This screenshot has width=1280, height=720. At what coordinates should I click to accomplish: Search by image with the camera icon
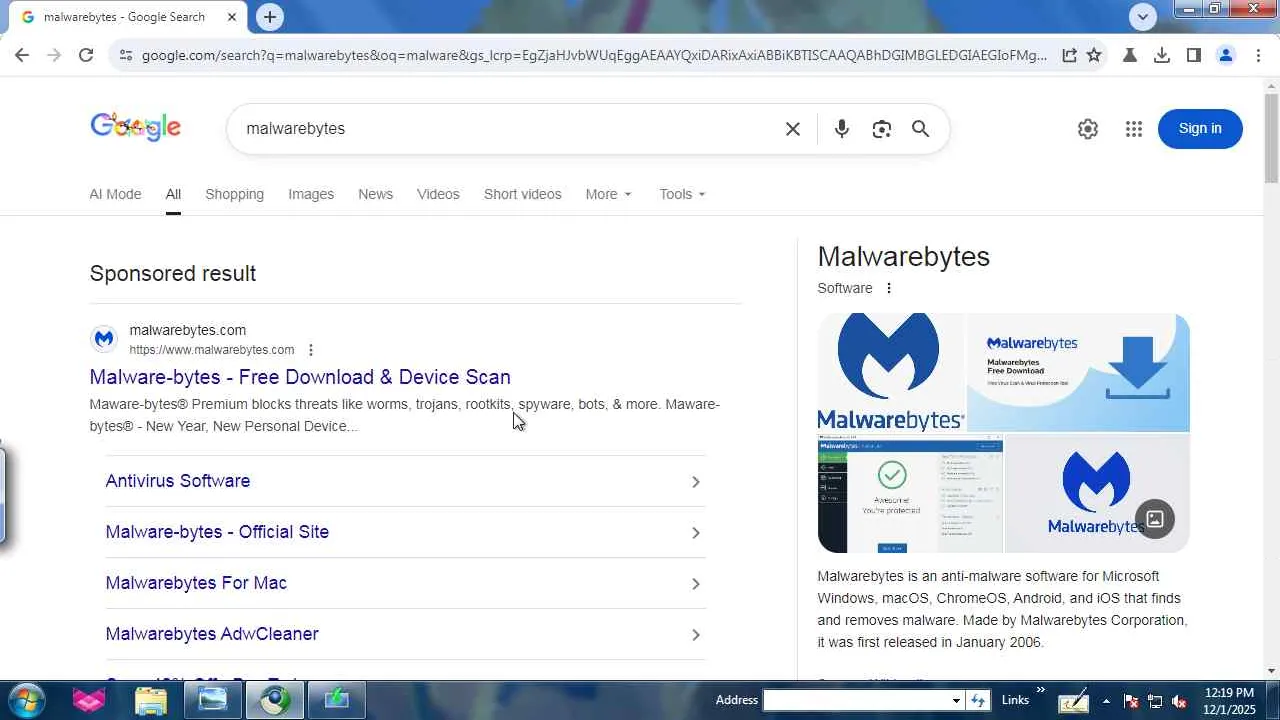point(881,129)
